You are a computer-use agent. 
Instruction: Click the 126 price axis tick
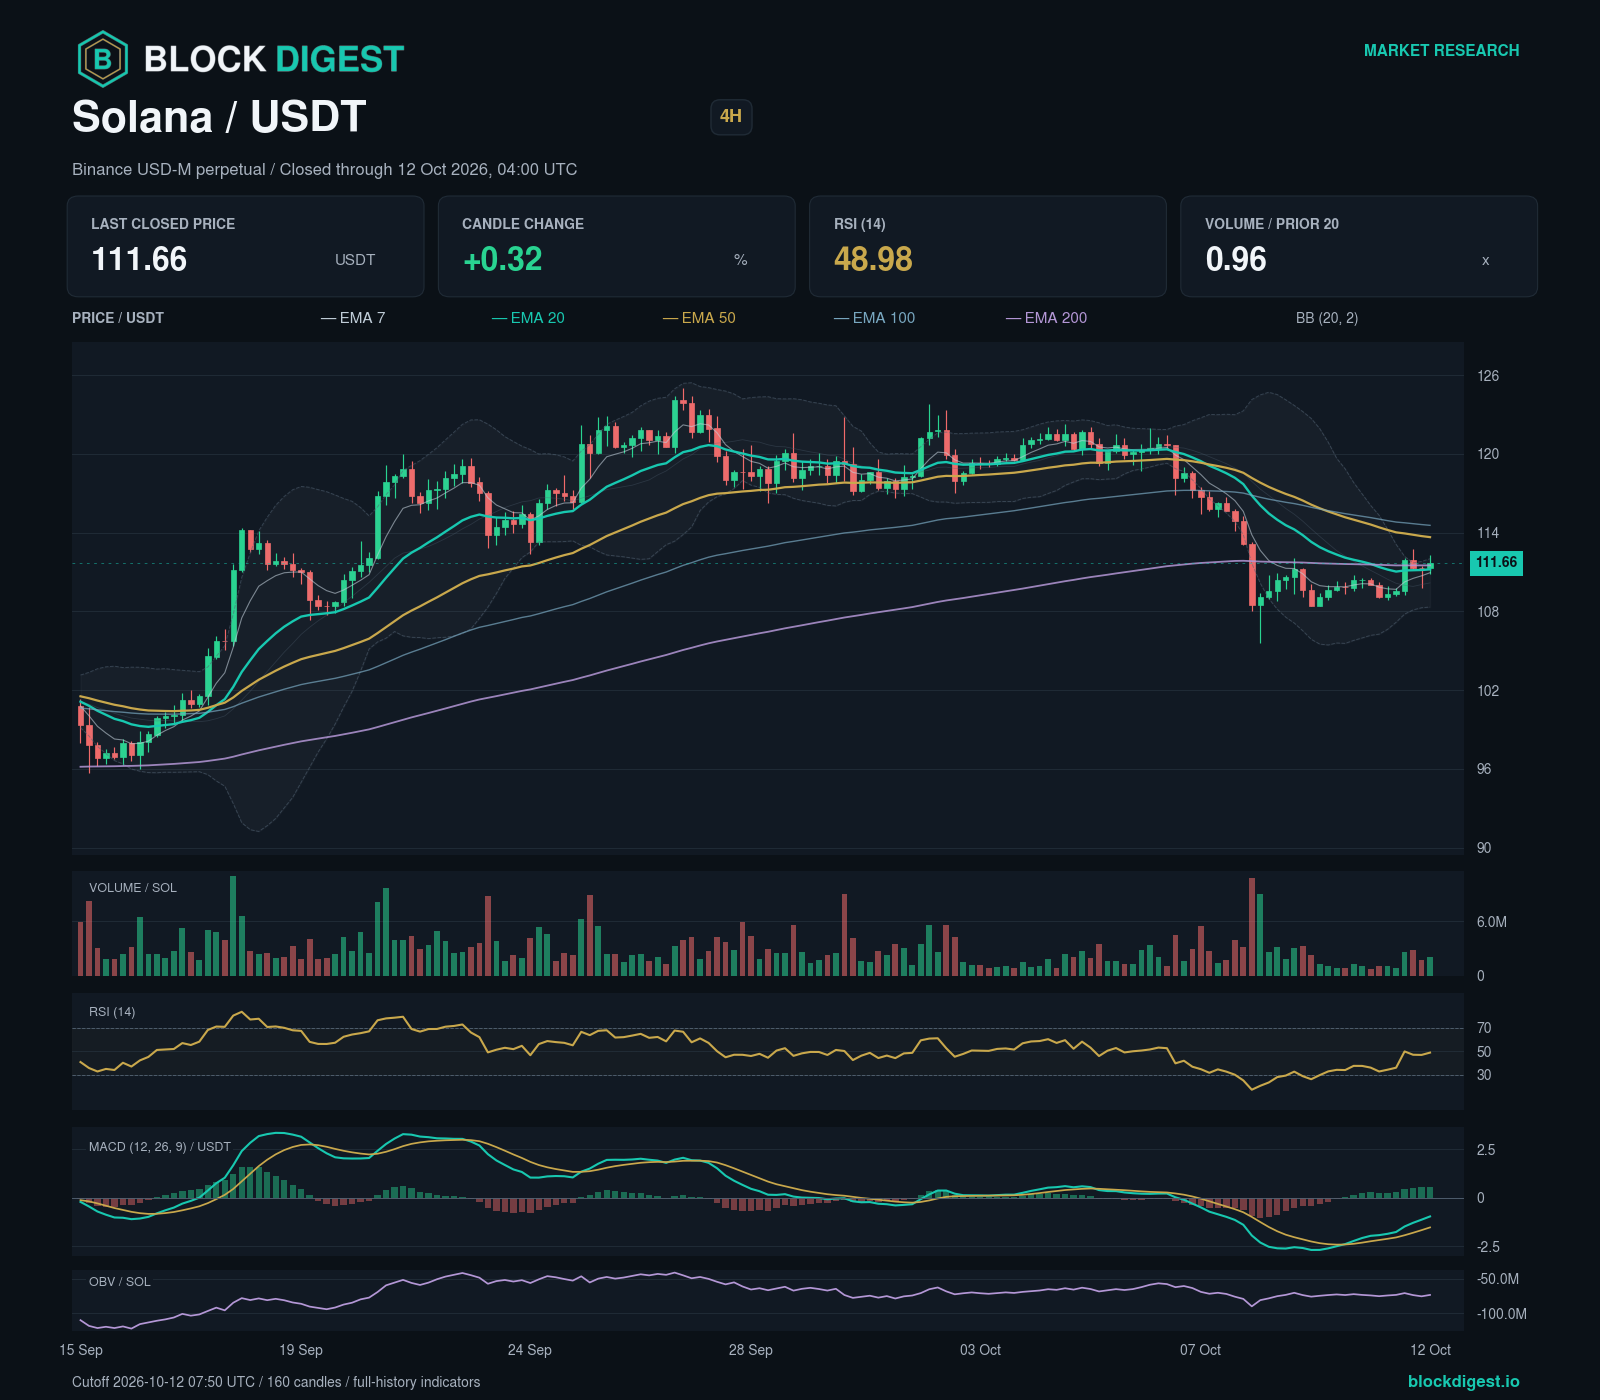[x=1488, y=376]
